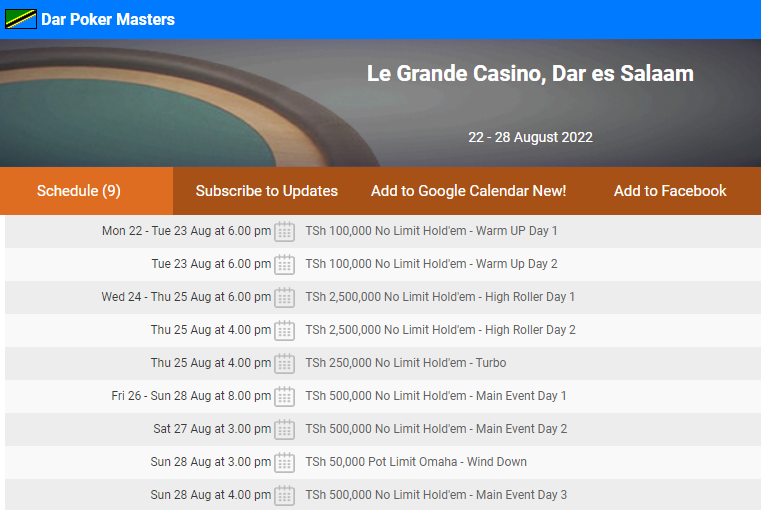Open calendar icon for Main Event Day 1
This screenshot has width=761, height=510.
click(x=284, y=396)
